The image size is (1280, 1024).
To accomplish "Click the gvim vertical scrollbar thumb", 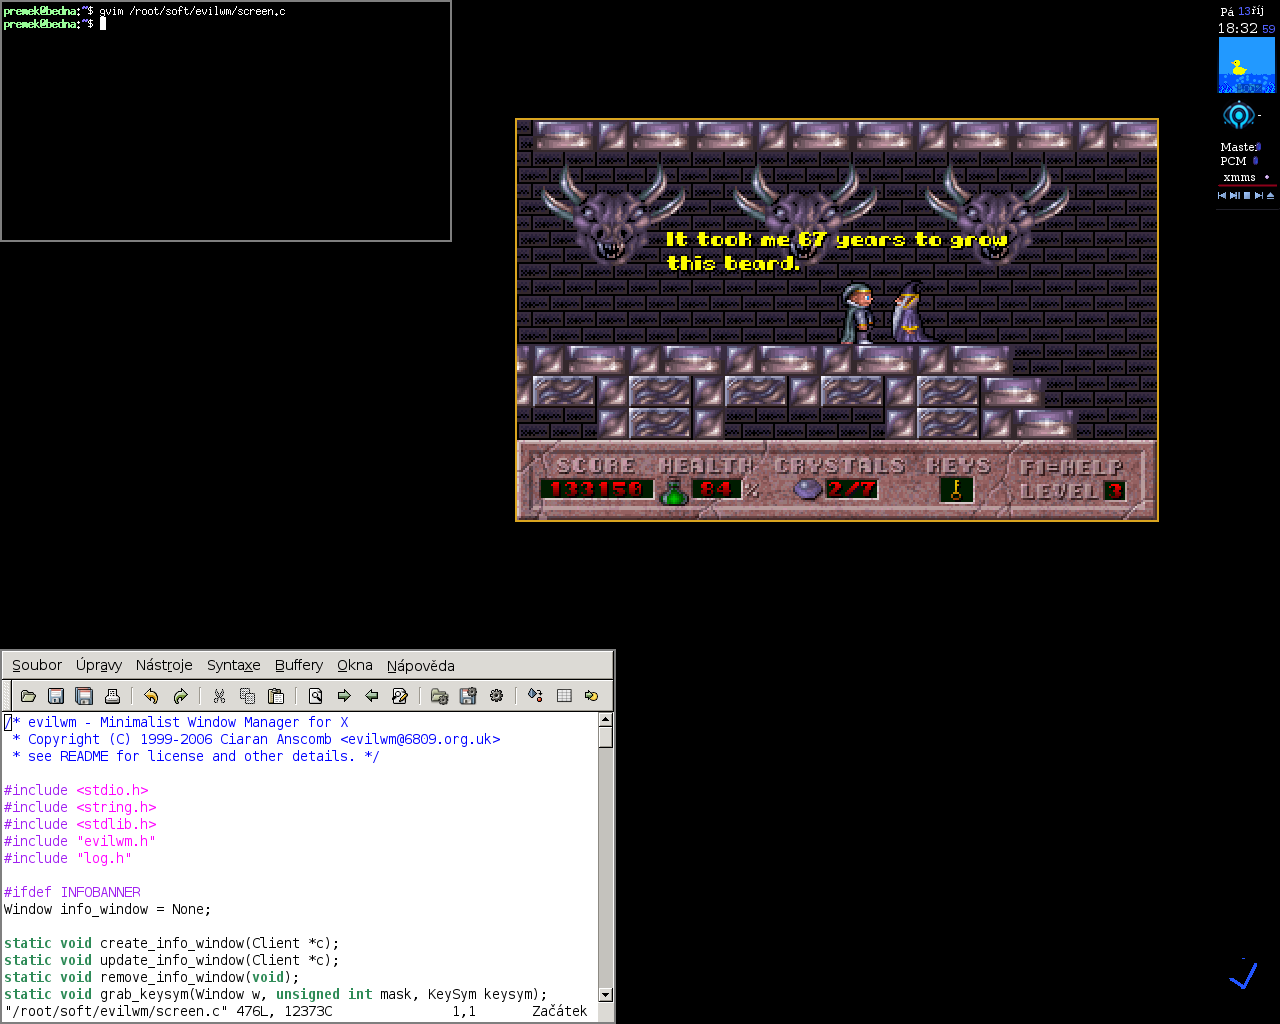I will click(x=605, y=737).
